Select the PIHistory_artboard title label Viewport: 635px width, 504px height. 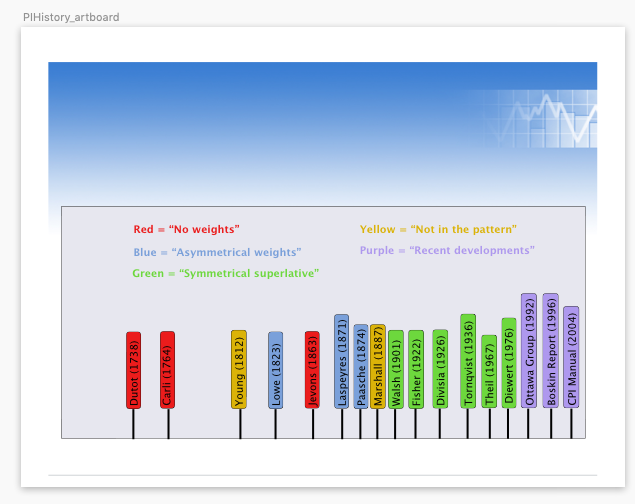(x=71, y=17)
